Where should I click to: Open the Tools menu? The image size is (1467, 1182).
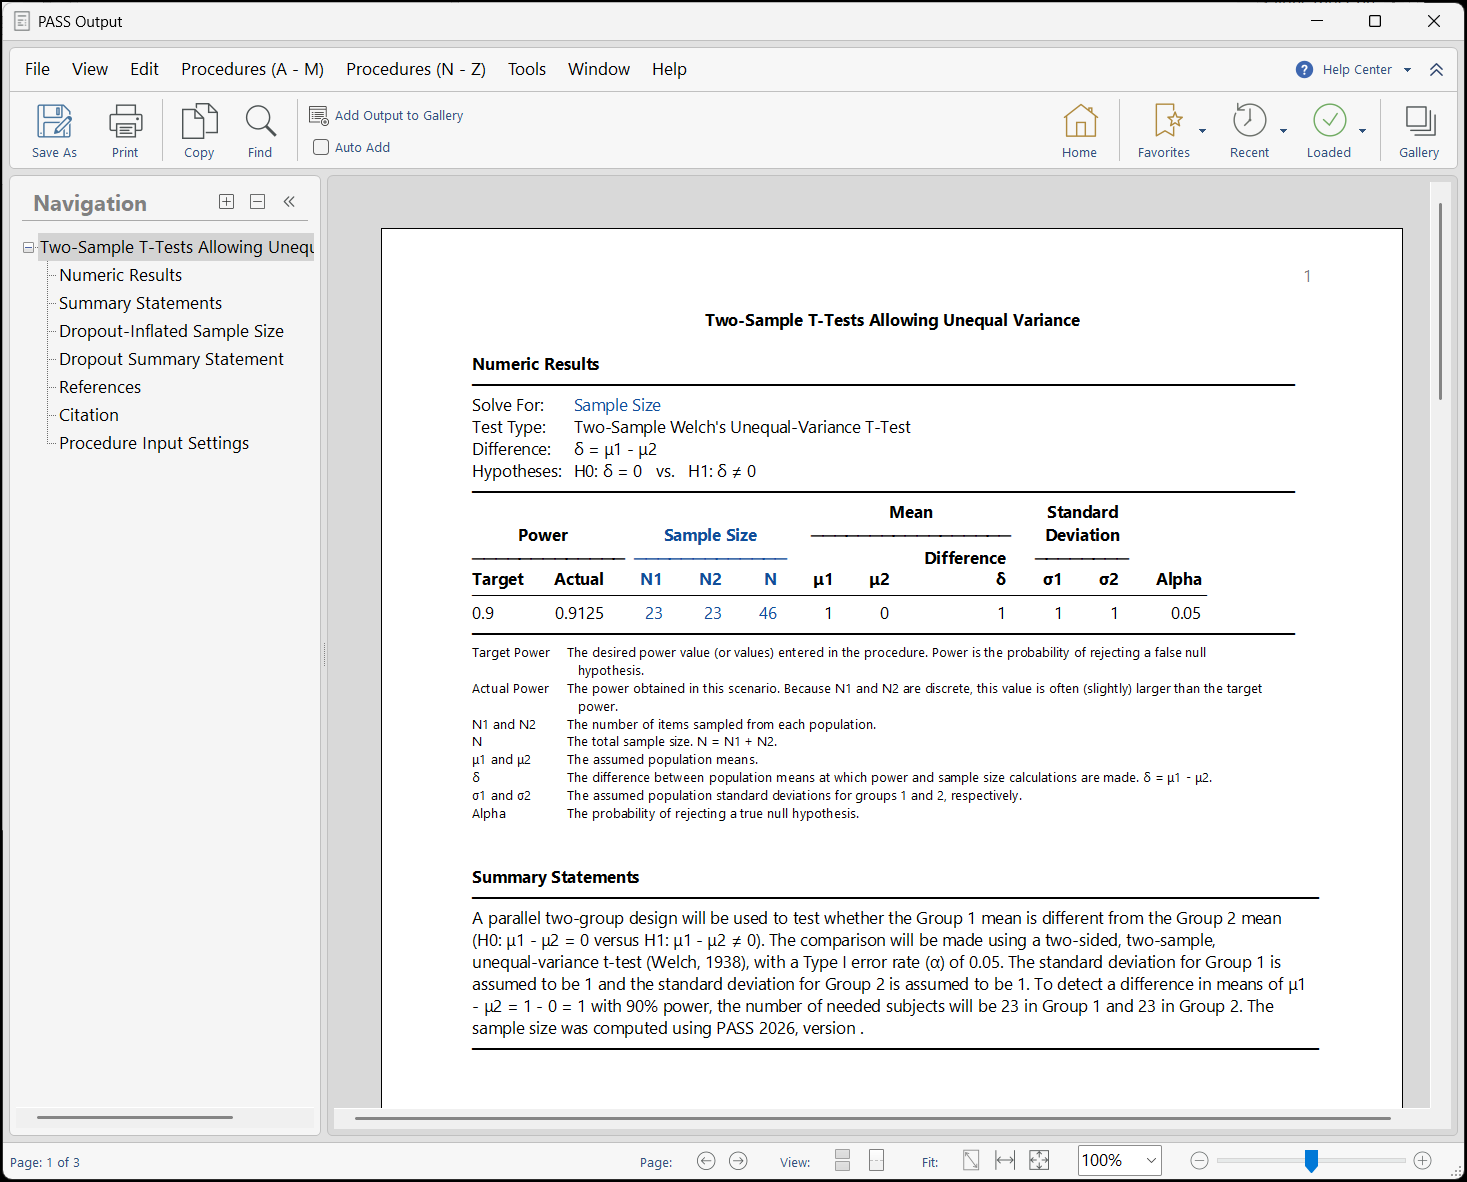[526, 69]
